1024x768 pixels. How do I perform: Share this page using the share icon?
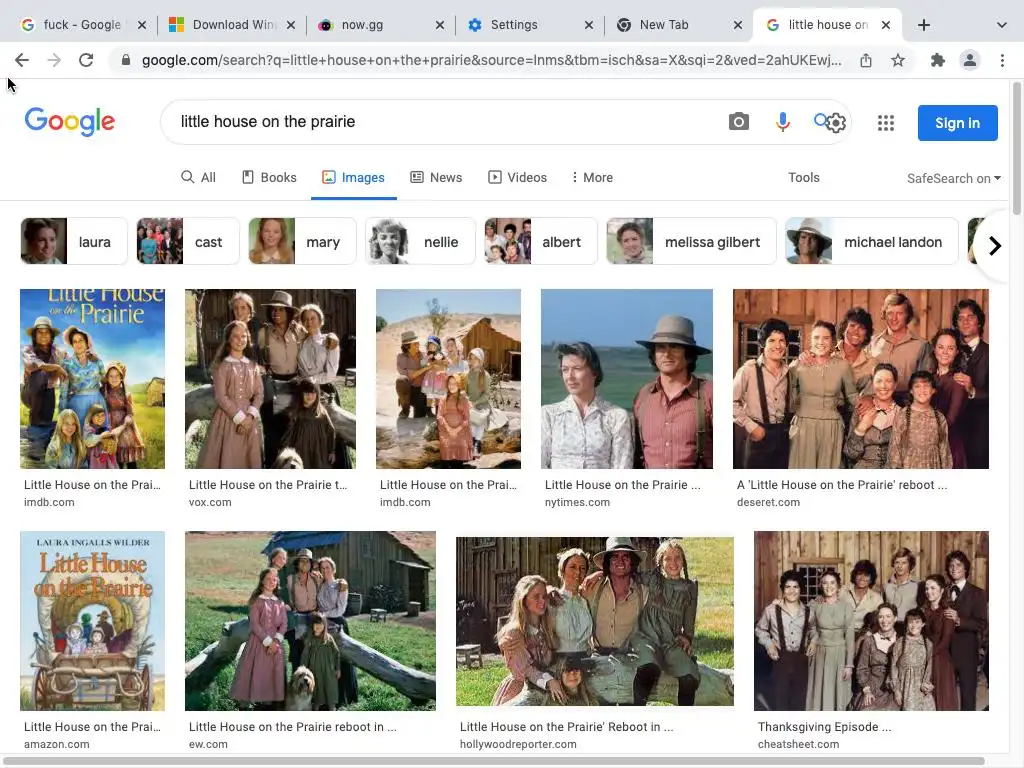[866, 61]
